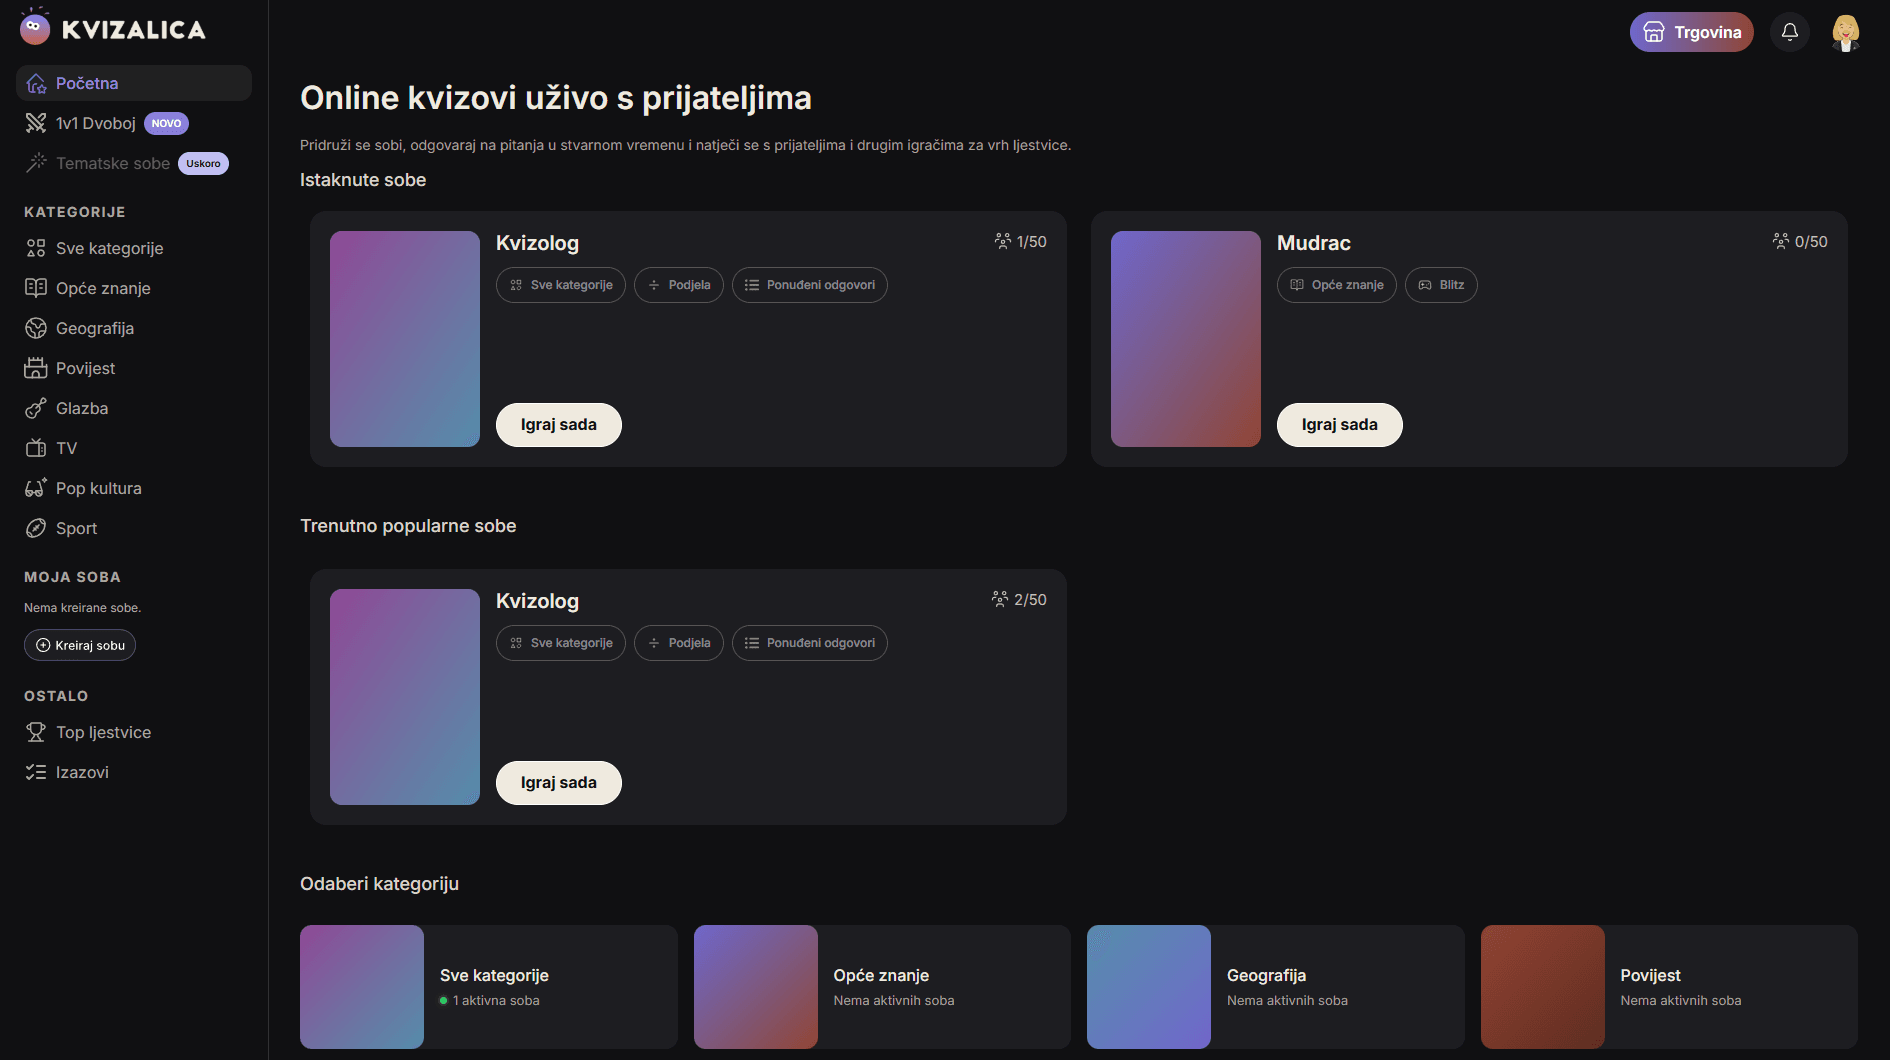Screen dimensions: 1890x1060
Task: Click the Mudrac room gradient thumbnail
Action: pyautogui.click(x=1186, y=339)
